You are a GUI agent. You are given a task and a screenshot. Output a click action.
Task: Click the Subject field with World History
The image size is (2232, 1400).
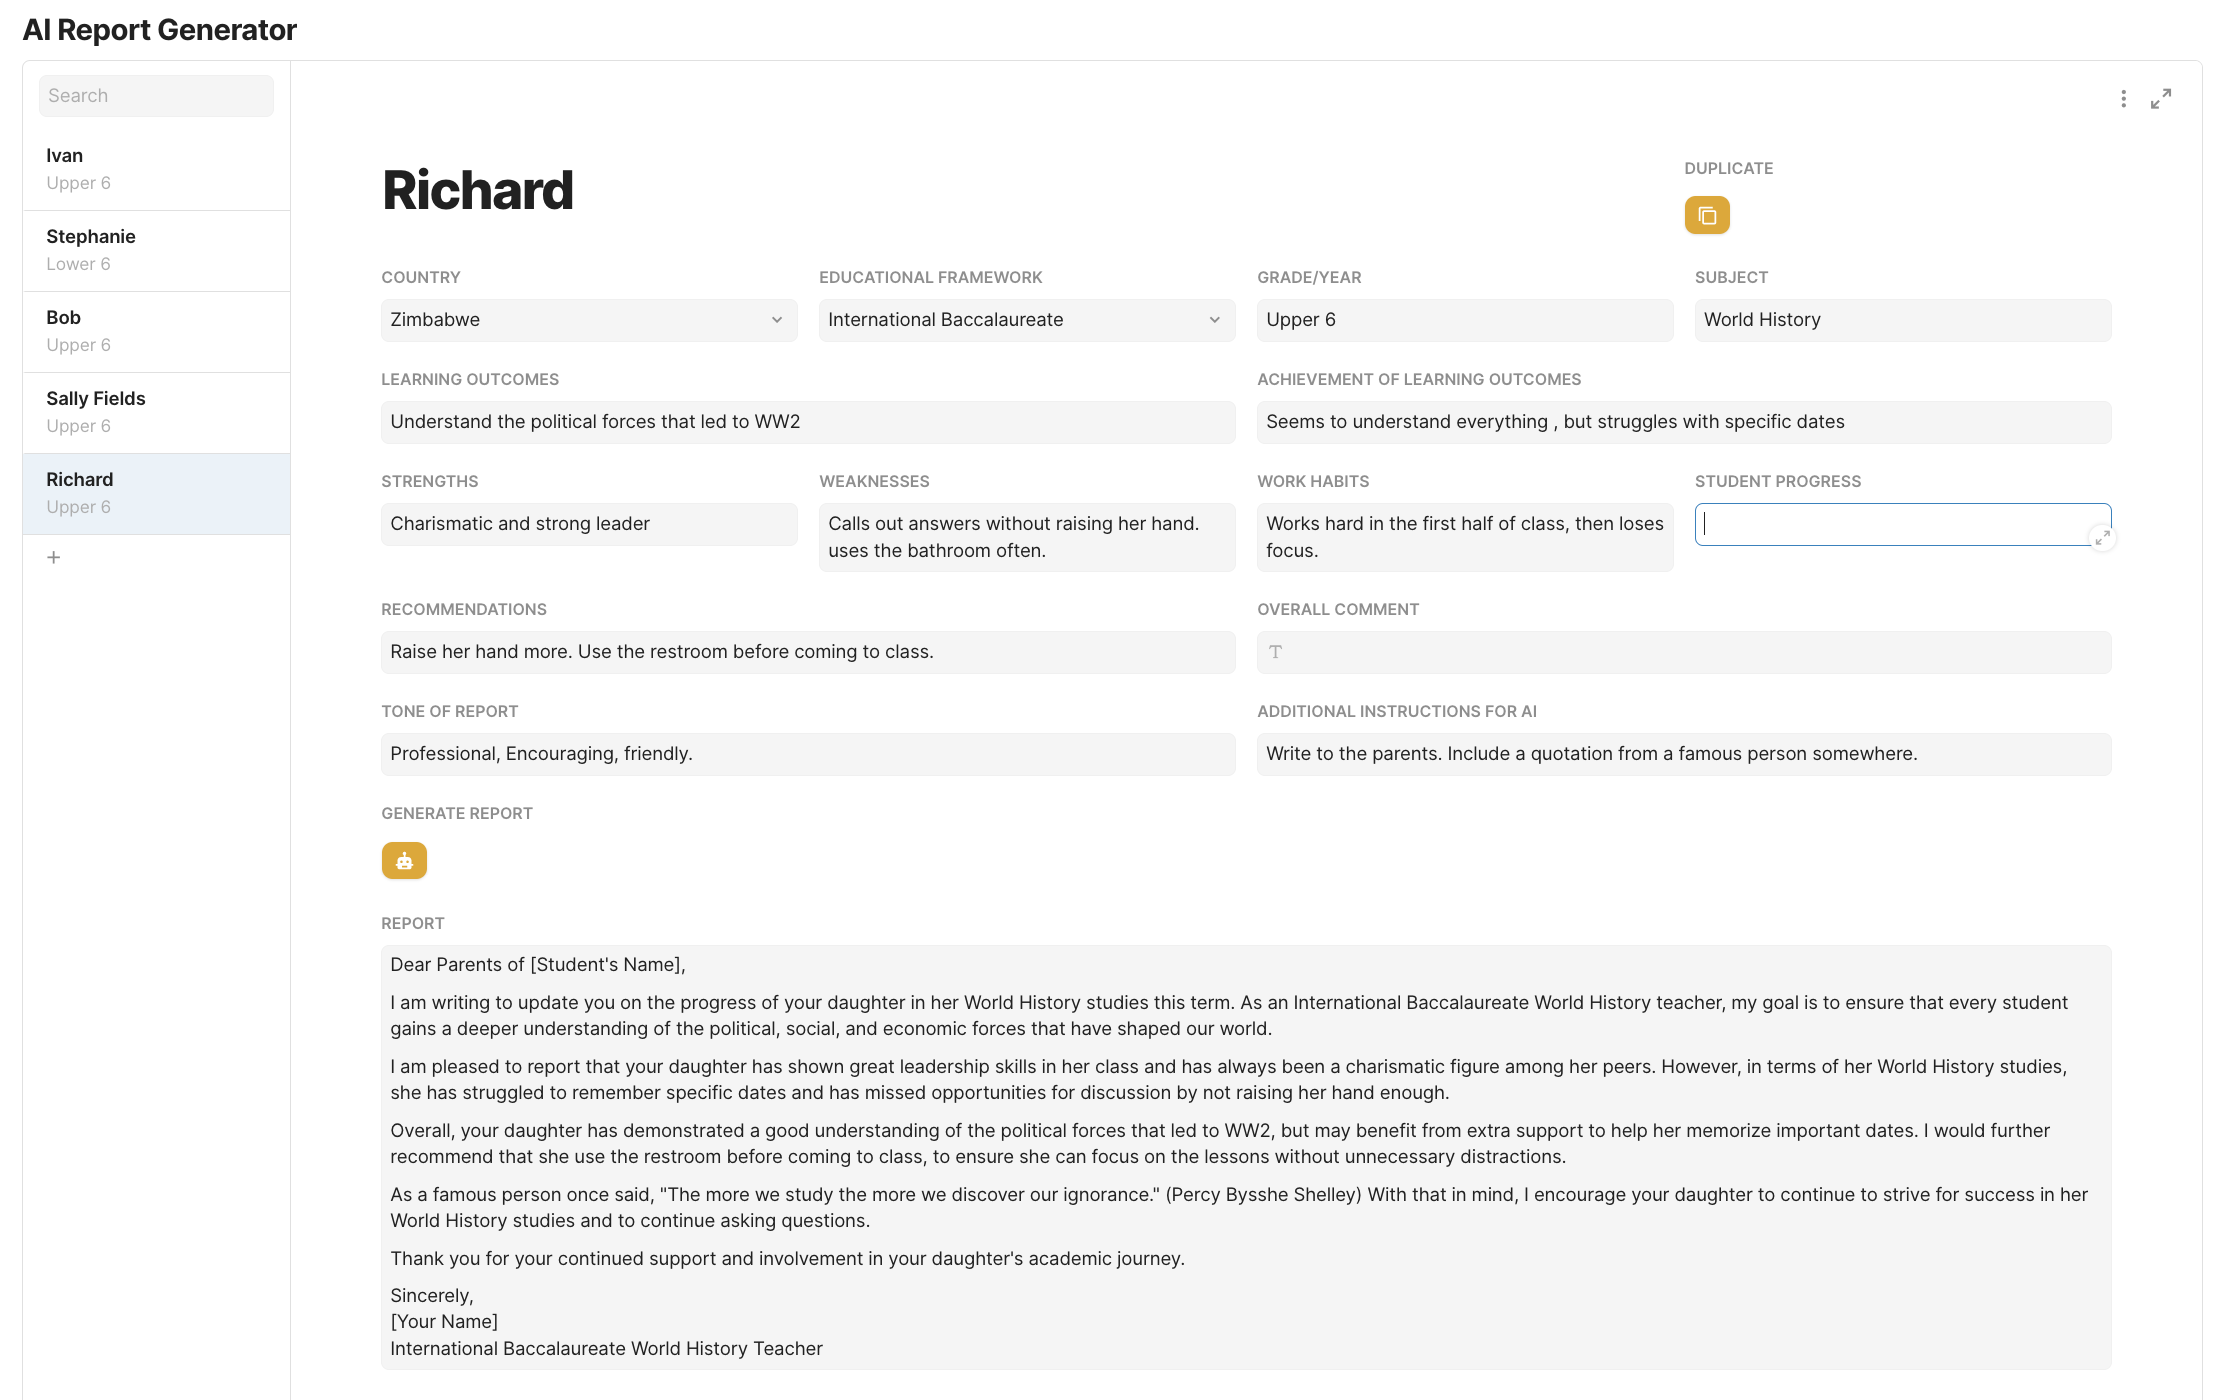[1902, 320]
